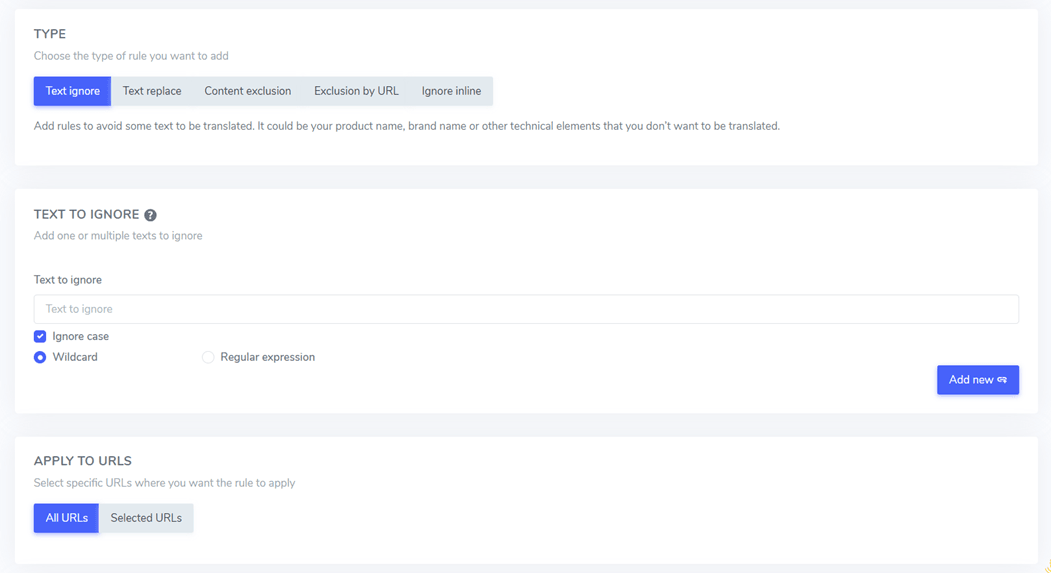Click the help icon beside TEXT TO IGNORE
The image size is (1051, 573).
coord(150,215)
